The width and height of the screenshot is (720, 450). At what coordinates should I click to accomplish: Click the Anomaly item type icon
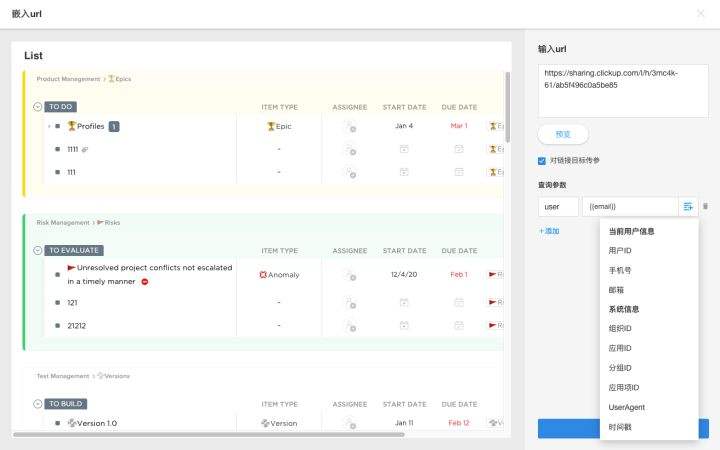click(264, 275)
